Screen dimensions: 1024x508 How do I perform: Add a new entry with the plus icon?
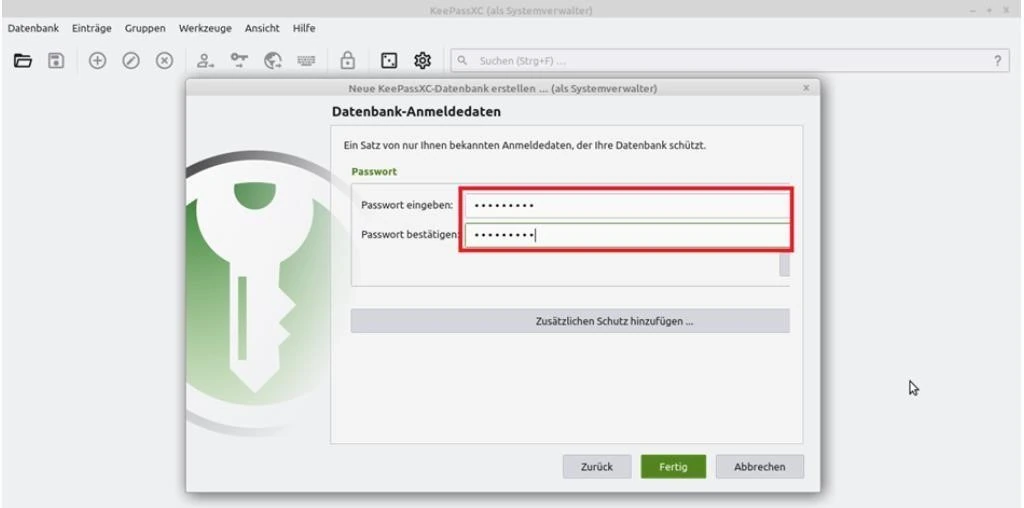(x=97, y=61)
